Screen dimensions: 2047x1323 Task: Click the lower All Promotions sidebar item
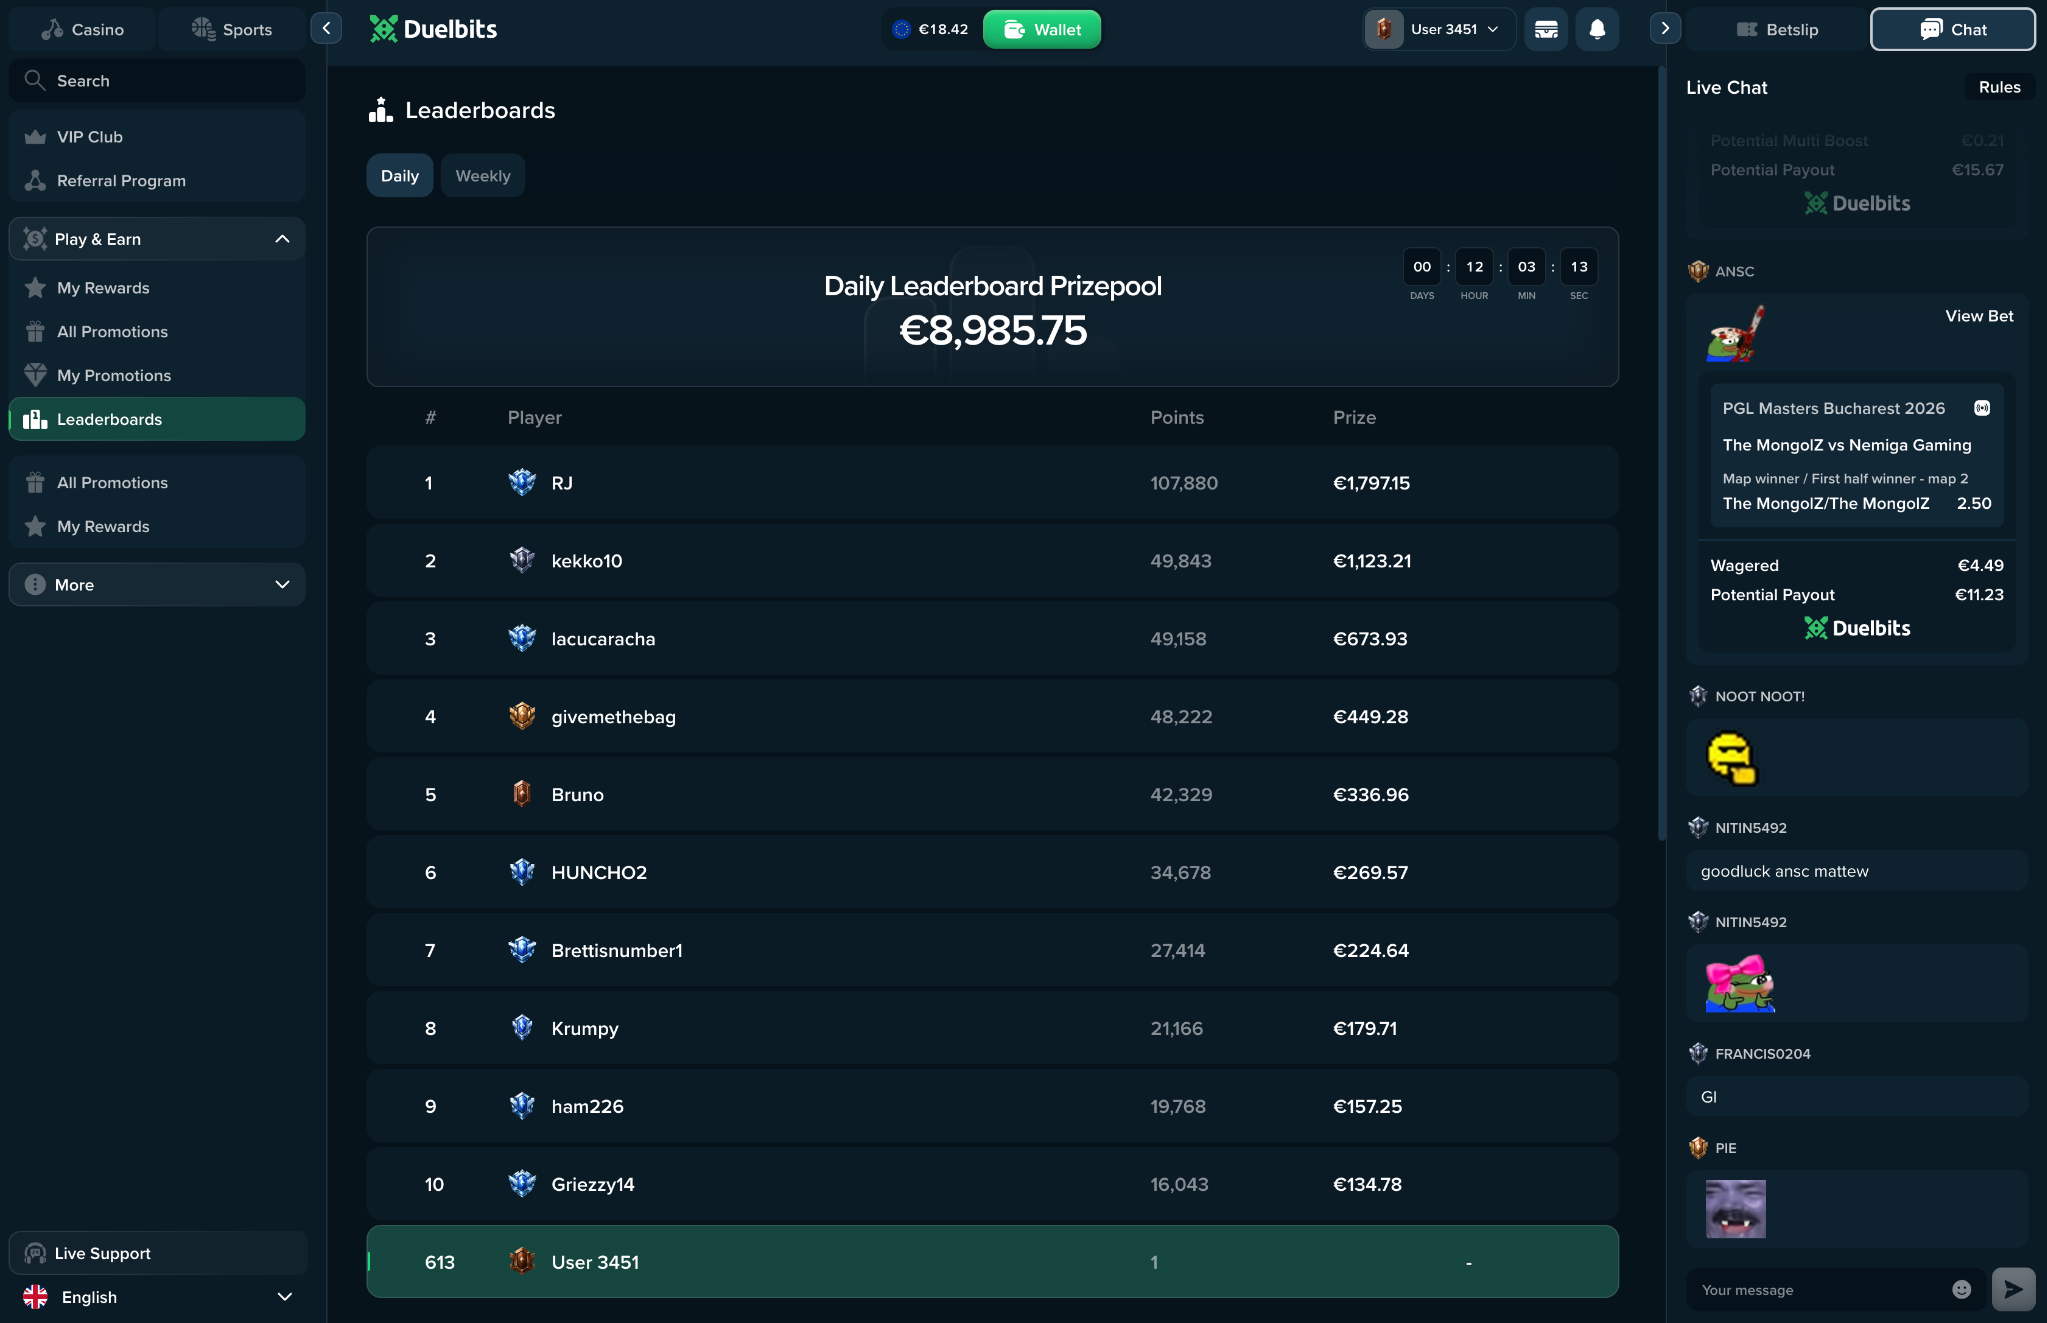pos(157,483)
